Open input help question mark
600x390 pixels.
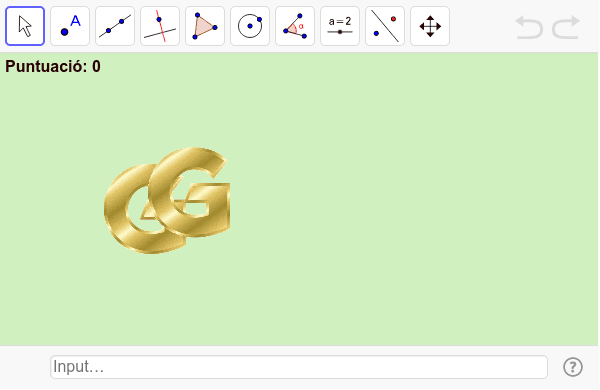(573, 367)
